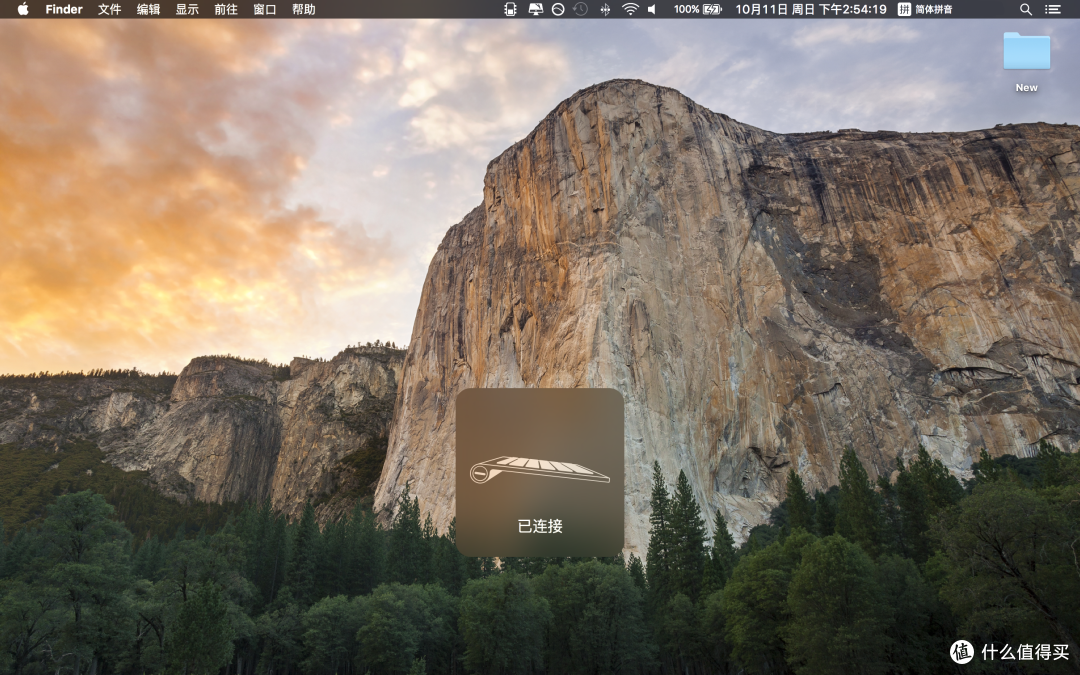Open the 显示 menu
This screenshot has height=675, width=1080.
point(187,9)
